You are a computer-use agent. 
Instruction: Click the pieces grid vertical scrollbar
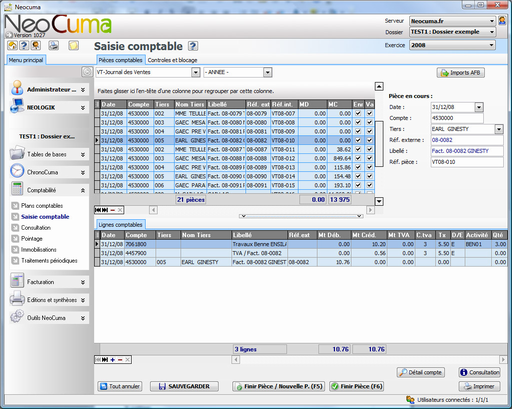[x=379, y=144]
